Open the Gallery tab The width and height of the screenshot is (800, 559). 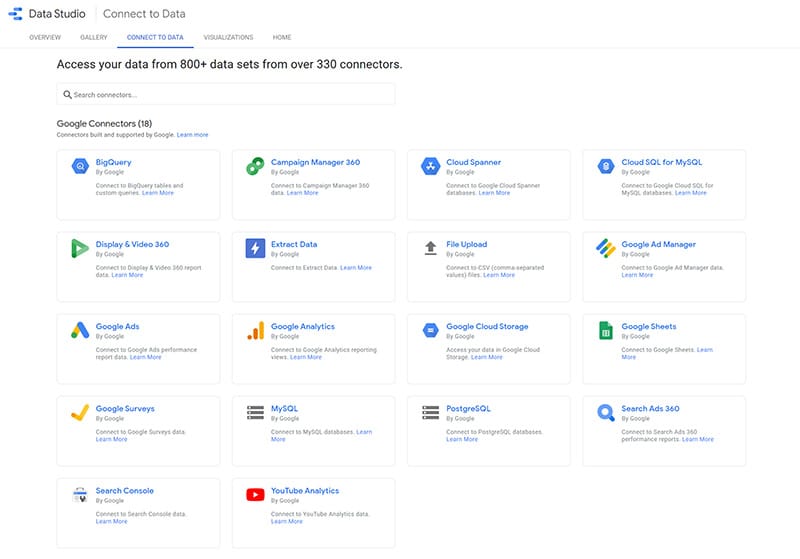tap(94, 37)
